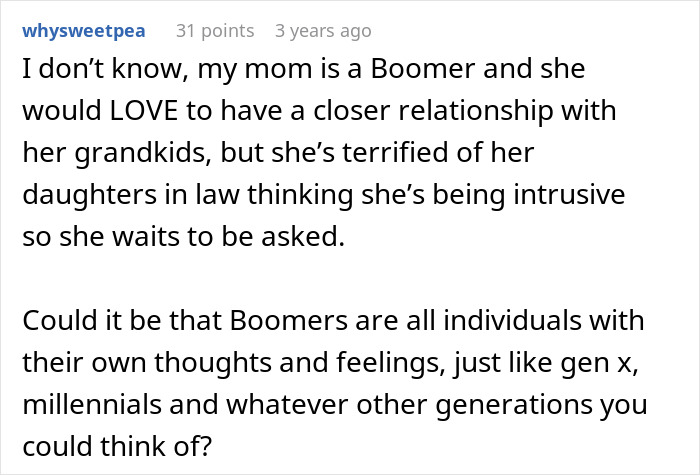Open the whysweetpea user profile
Screen dimensions: 700x475
click(x=83, y=31)
